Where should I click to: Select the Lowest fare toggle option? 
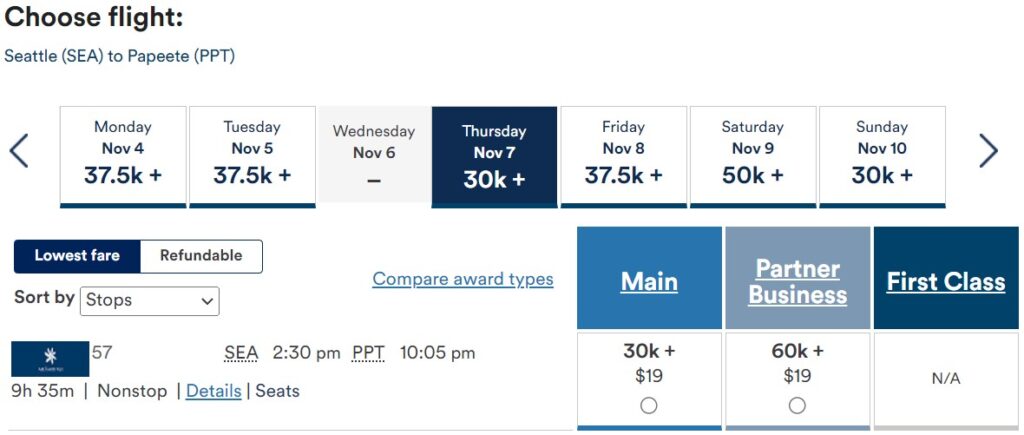[x=77, y=256]
